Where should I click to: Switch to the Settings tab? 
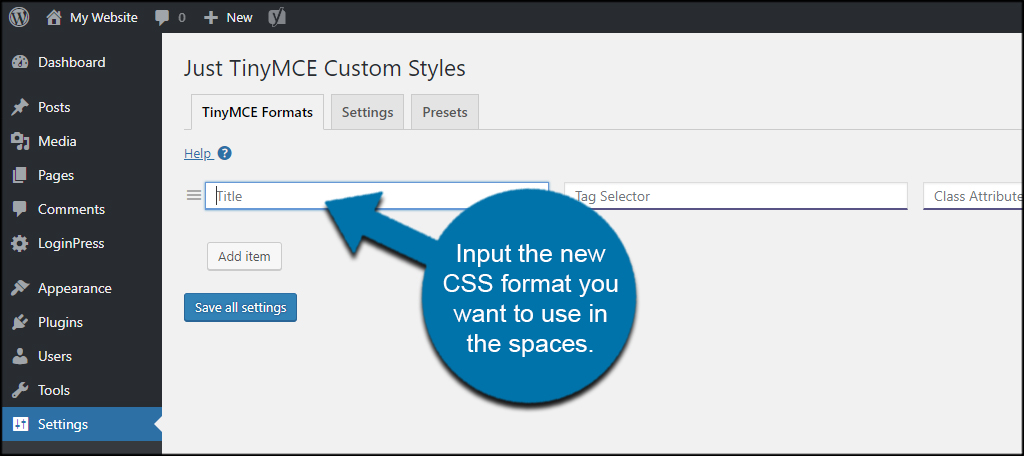pos(368,112)
